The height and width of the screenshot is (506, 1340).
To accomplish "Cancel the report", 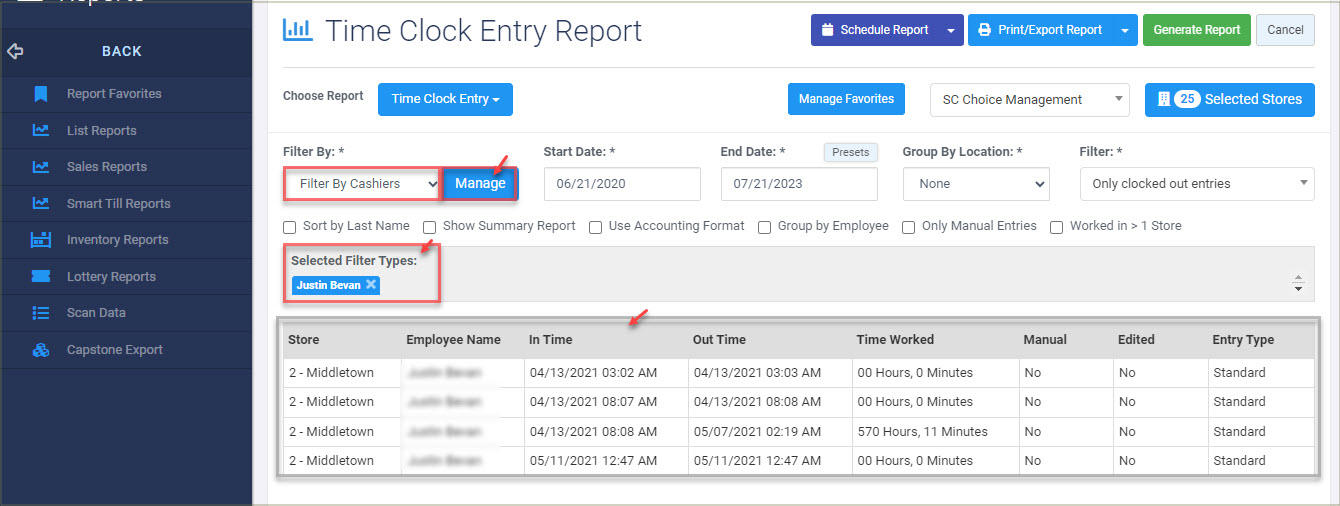I will tap(1285, 30).
